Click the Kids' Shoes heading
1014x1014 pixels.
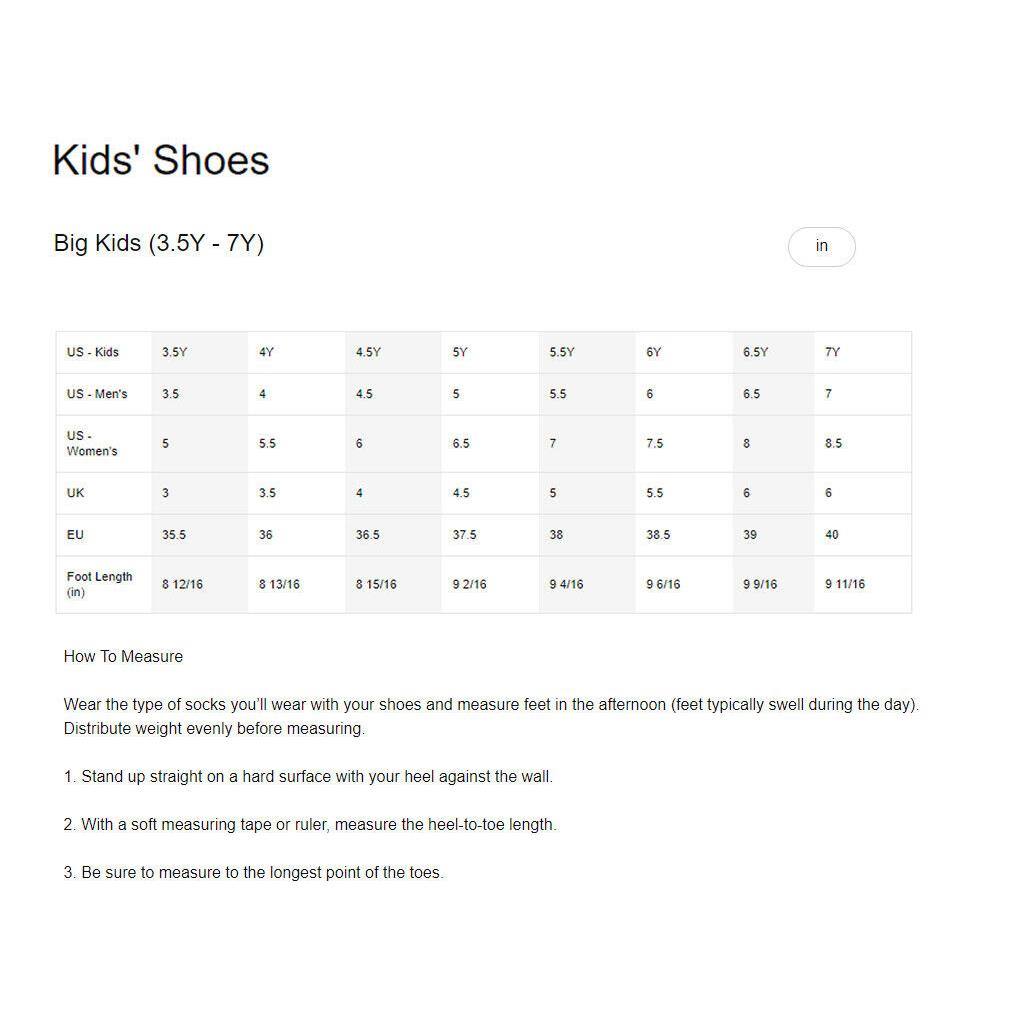tap(161, 160)
